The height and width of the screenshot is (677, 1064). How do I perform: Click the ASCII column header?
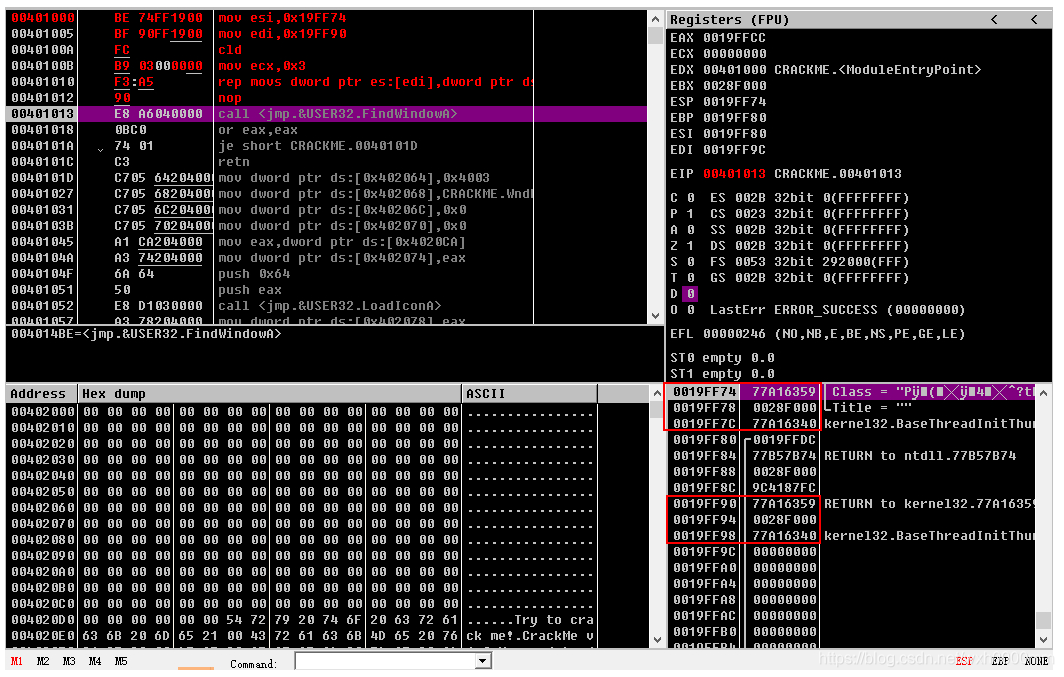(x=529, y=393)
